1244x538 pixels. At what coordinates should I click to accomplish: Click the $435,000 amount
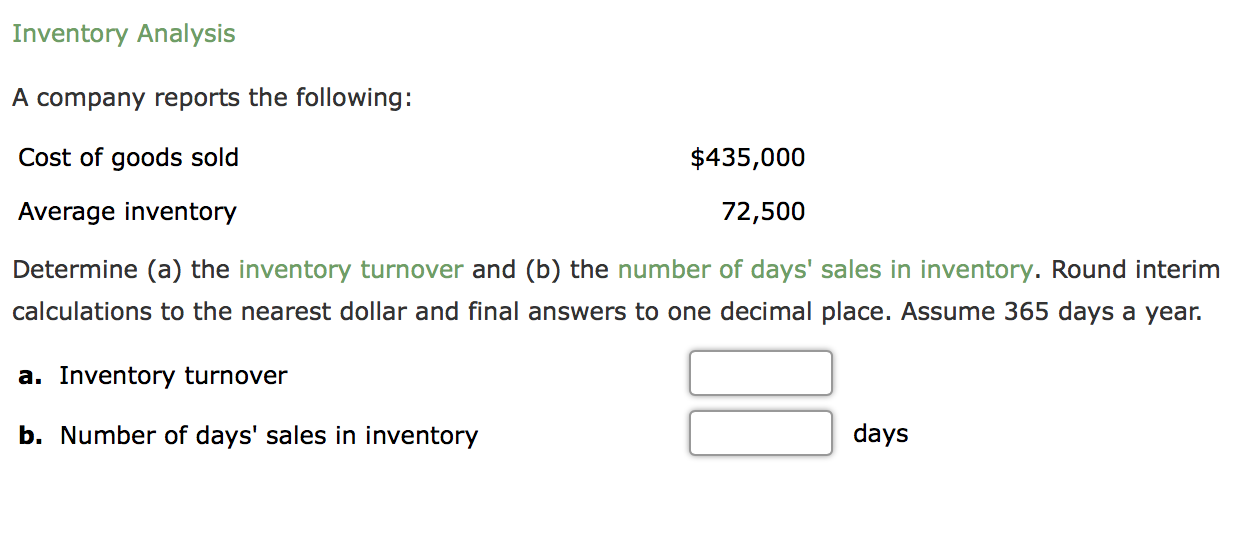(747, 158)
